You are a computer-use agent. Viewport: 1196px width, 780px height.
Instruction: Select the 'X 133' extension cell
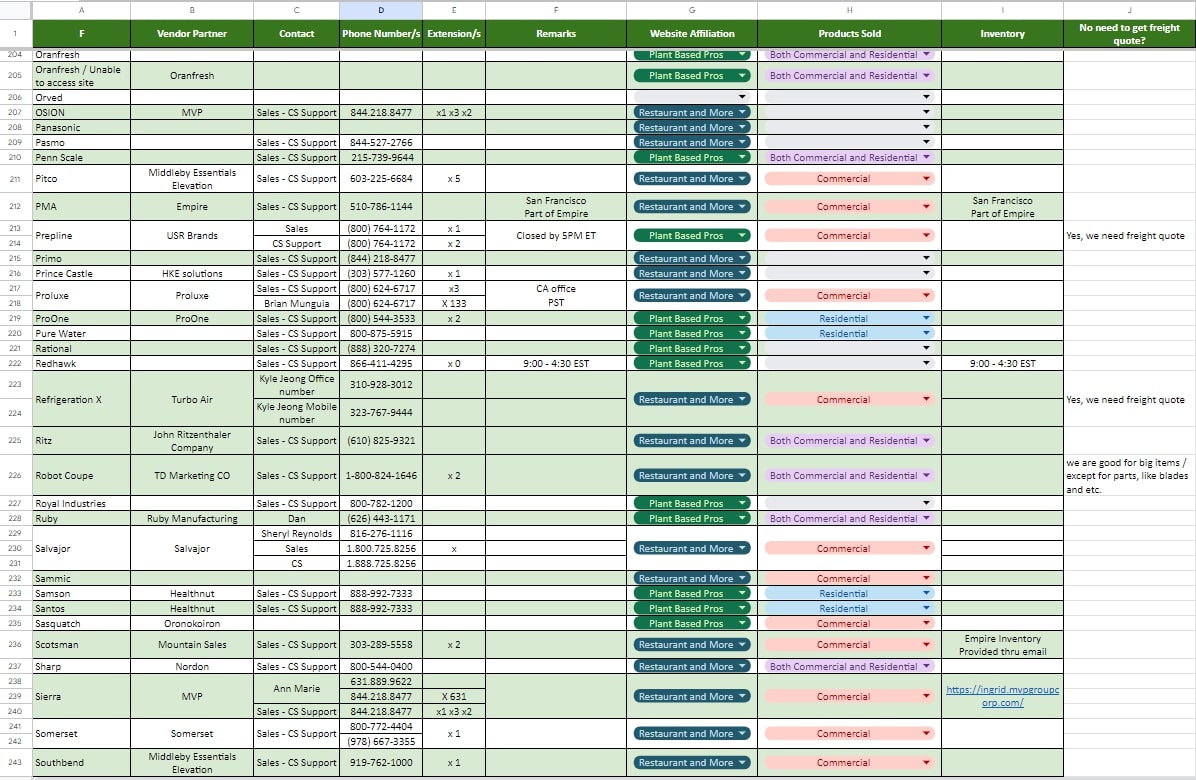(454, 303)
